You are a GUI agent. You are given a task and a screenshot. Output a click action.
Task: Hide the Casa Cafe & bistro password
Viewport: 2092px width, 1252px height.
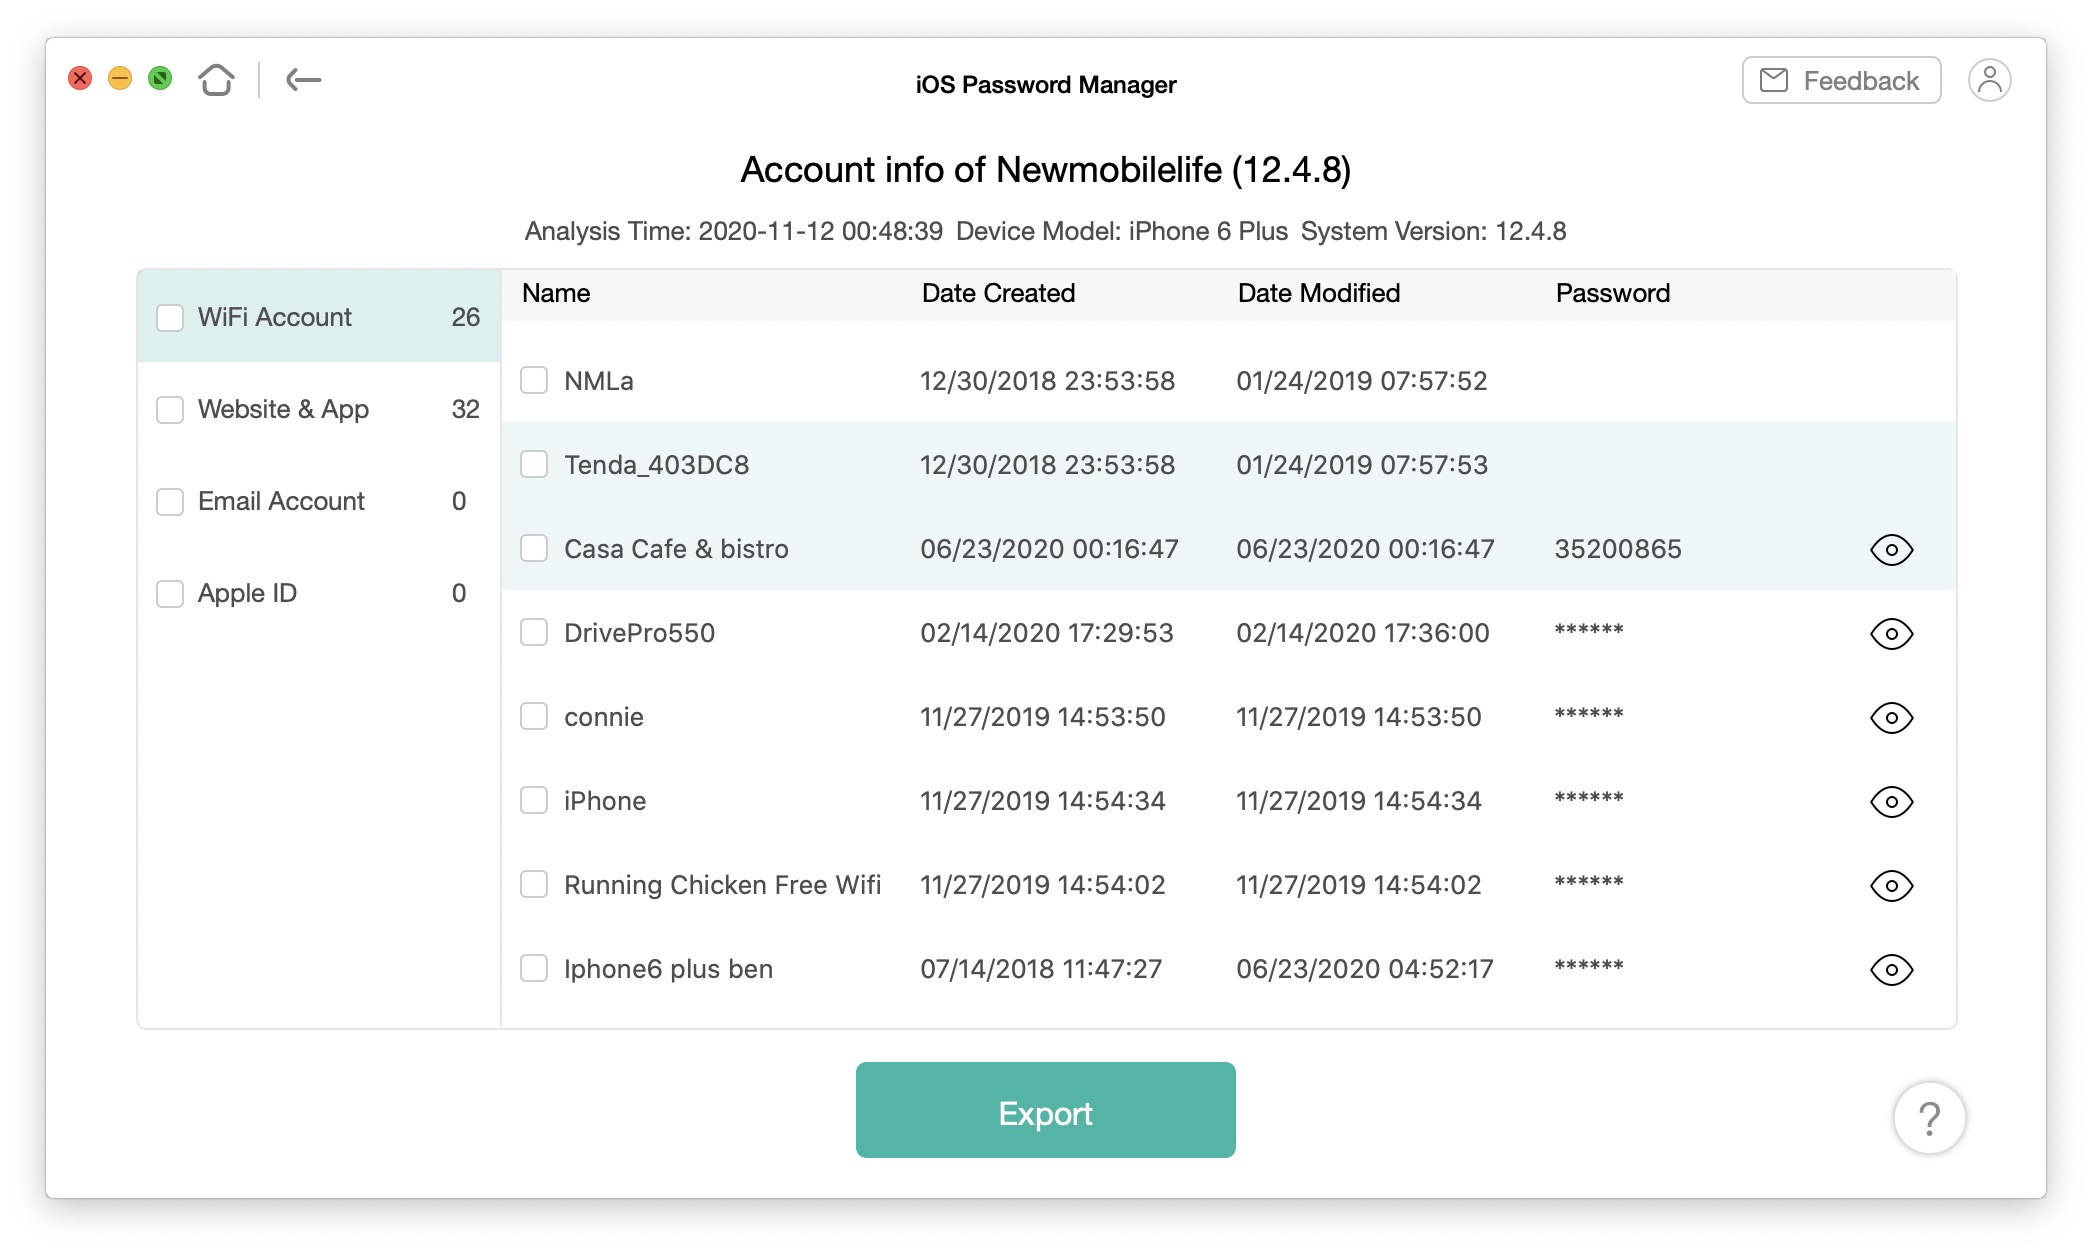(x=1891, y=550)
